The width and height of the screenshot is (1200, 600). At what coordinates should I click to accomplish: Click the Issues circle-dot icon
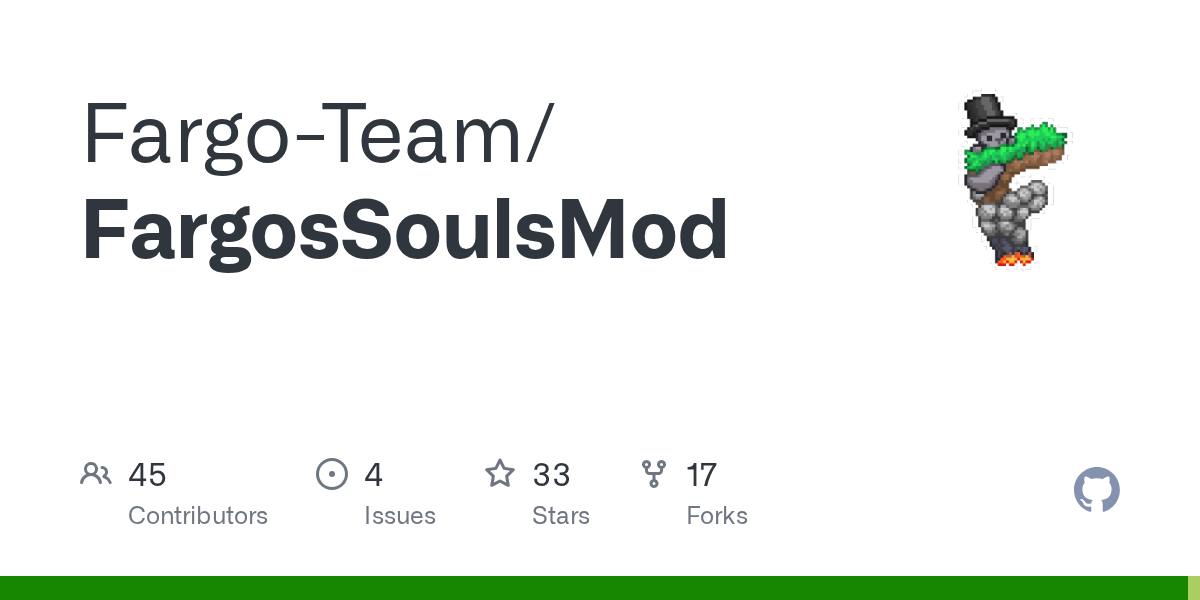[332, 474]
